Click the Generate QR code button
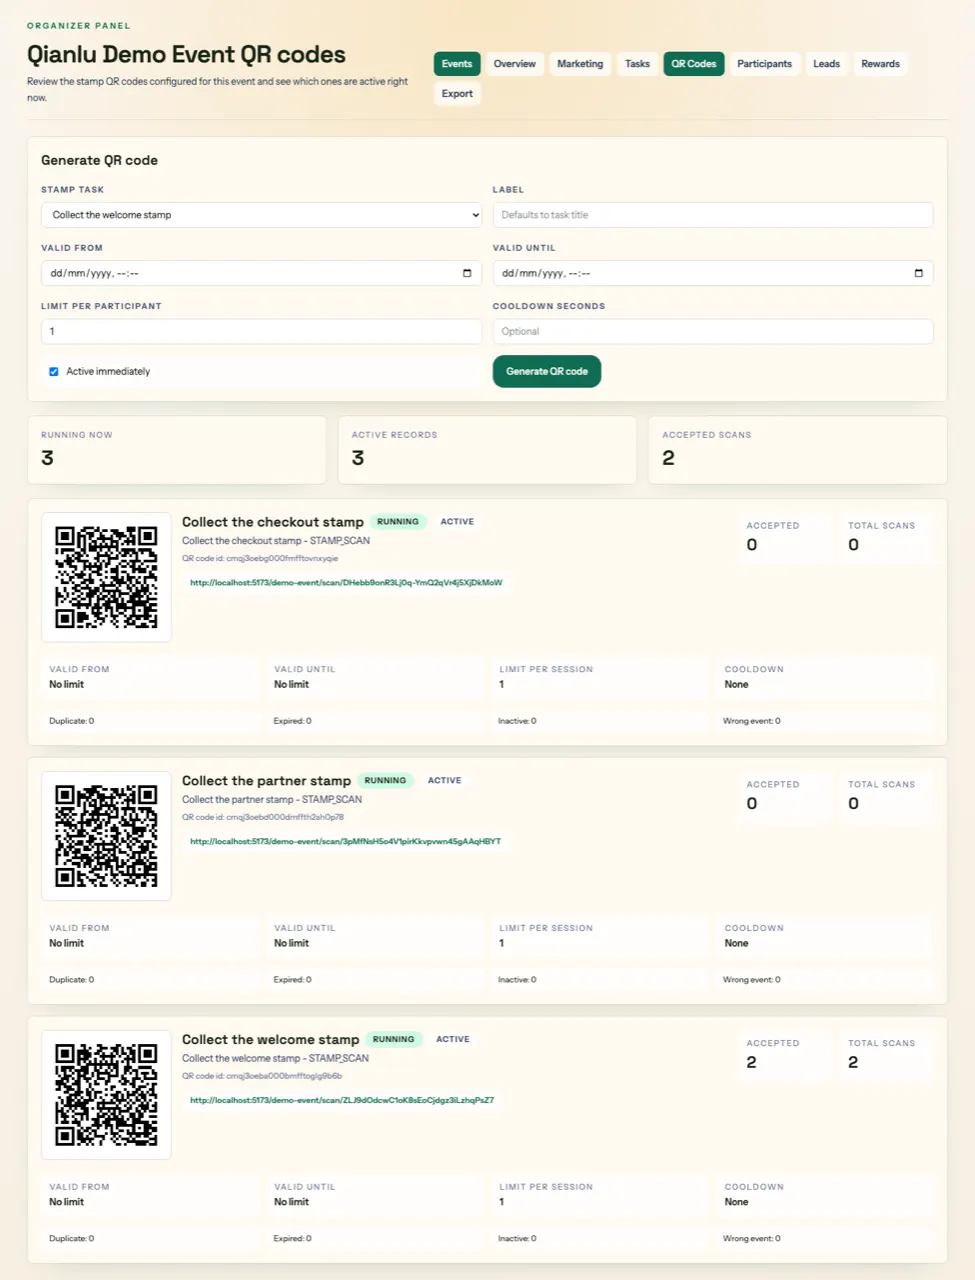Screen dimensions: 975x1280 [x=547, y=371]
